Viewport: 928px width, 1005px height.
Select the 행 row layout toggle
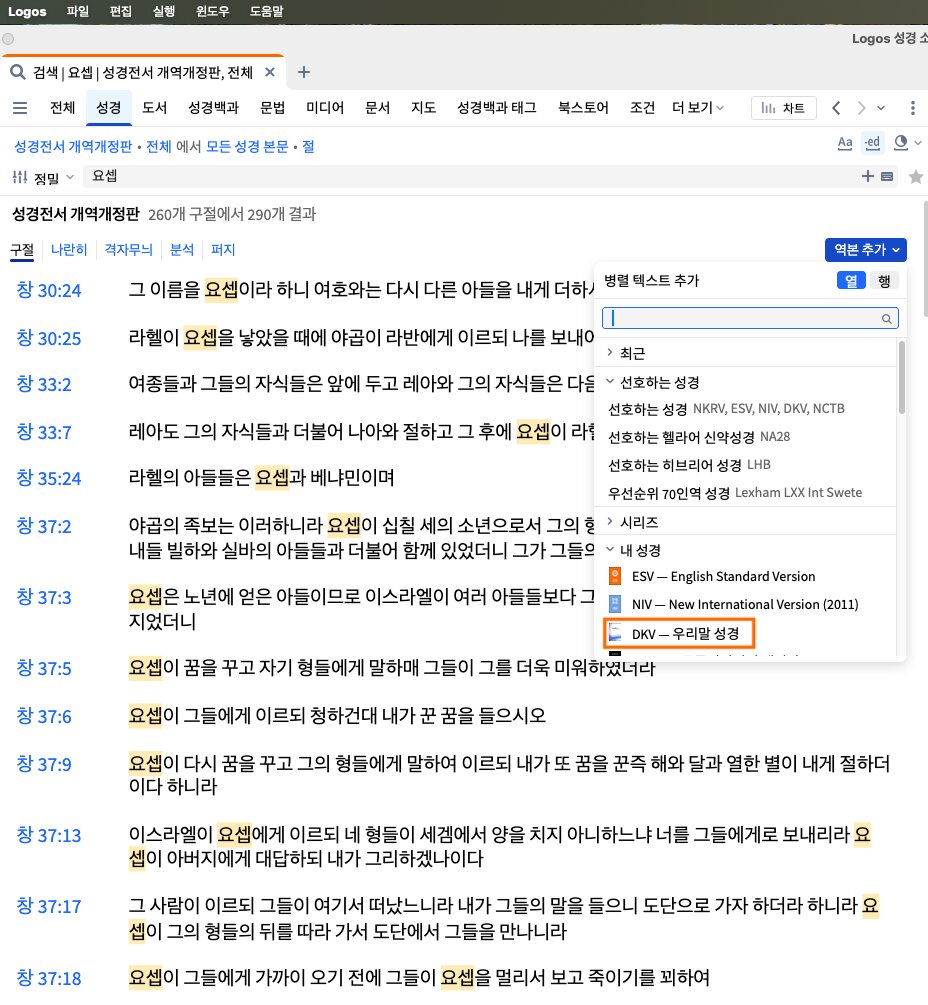[884, 280]
